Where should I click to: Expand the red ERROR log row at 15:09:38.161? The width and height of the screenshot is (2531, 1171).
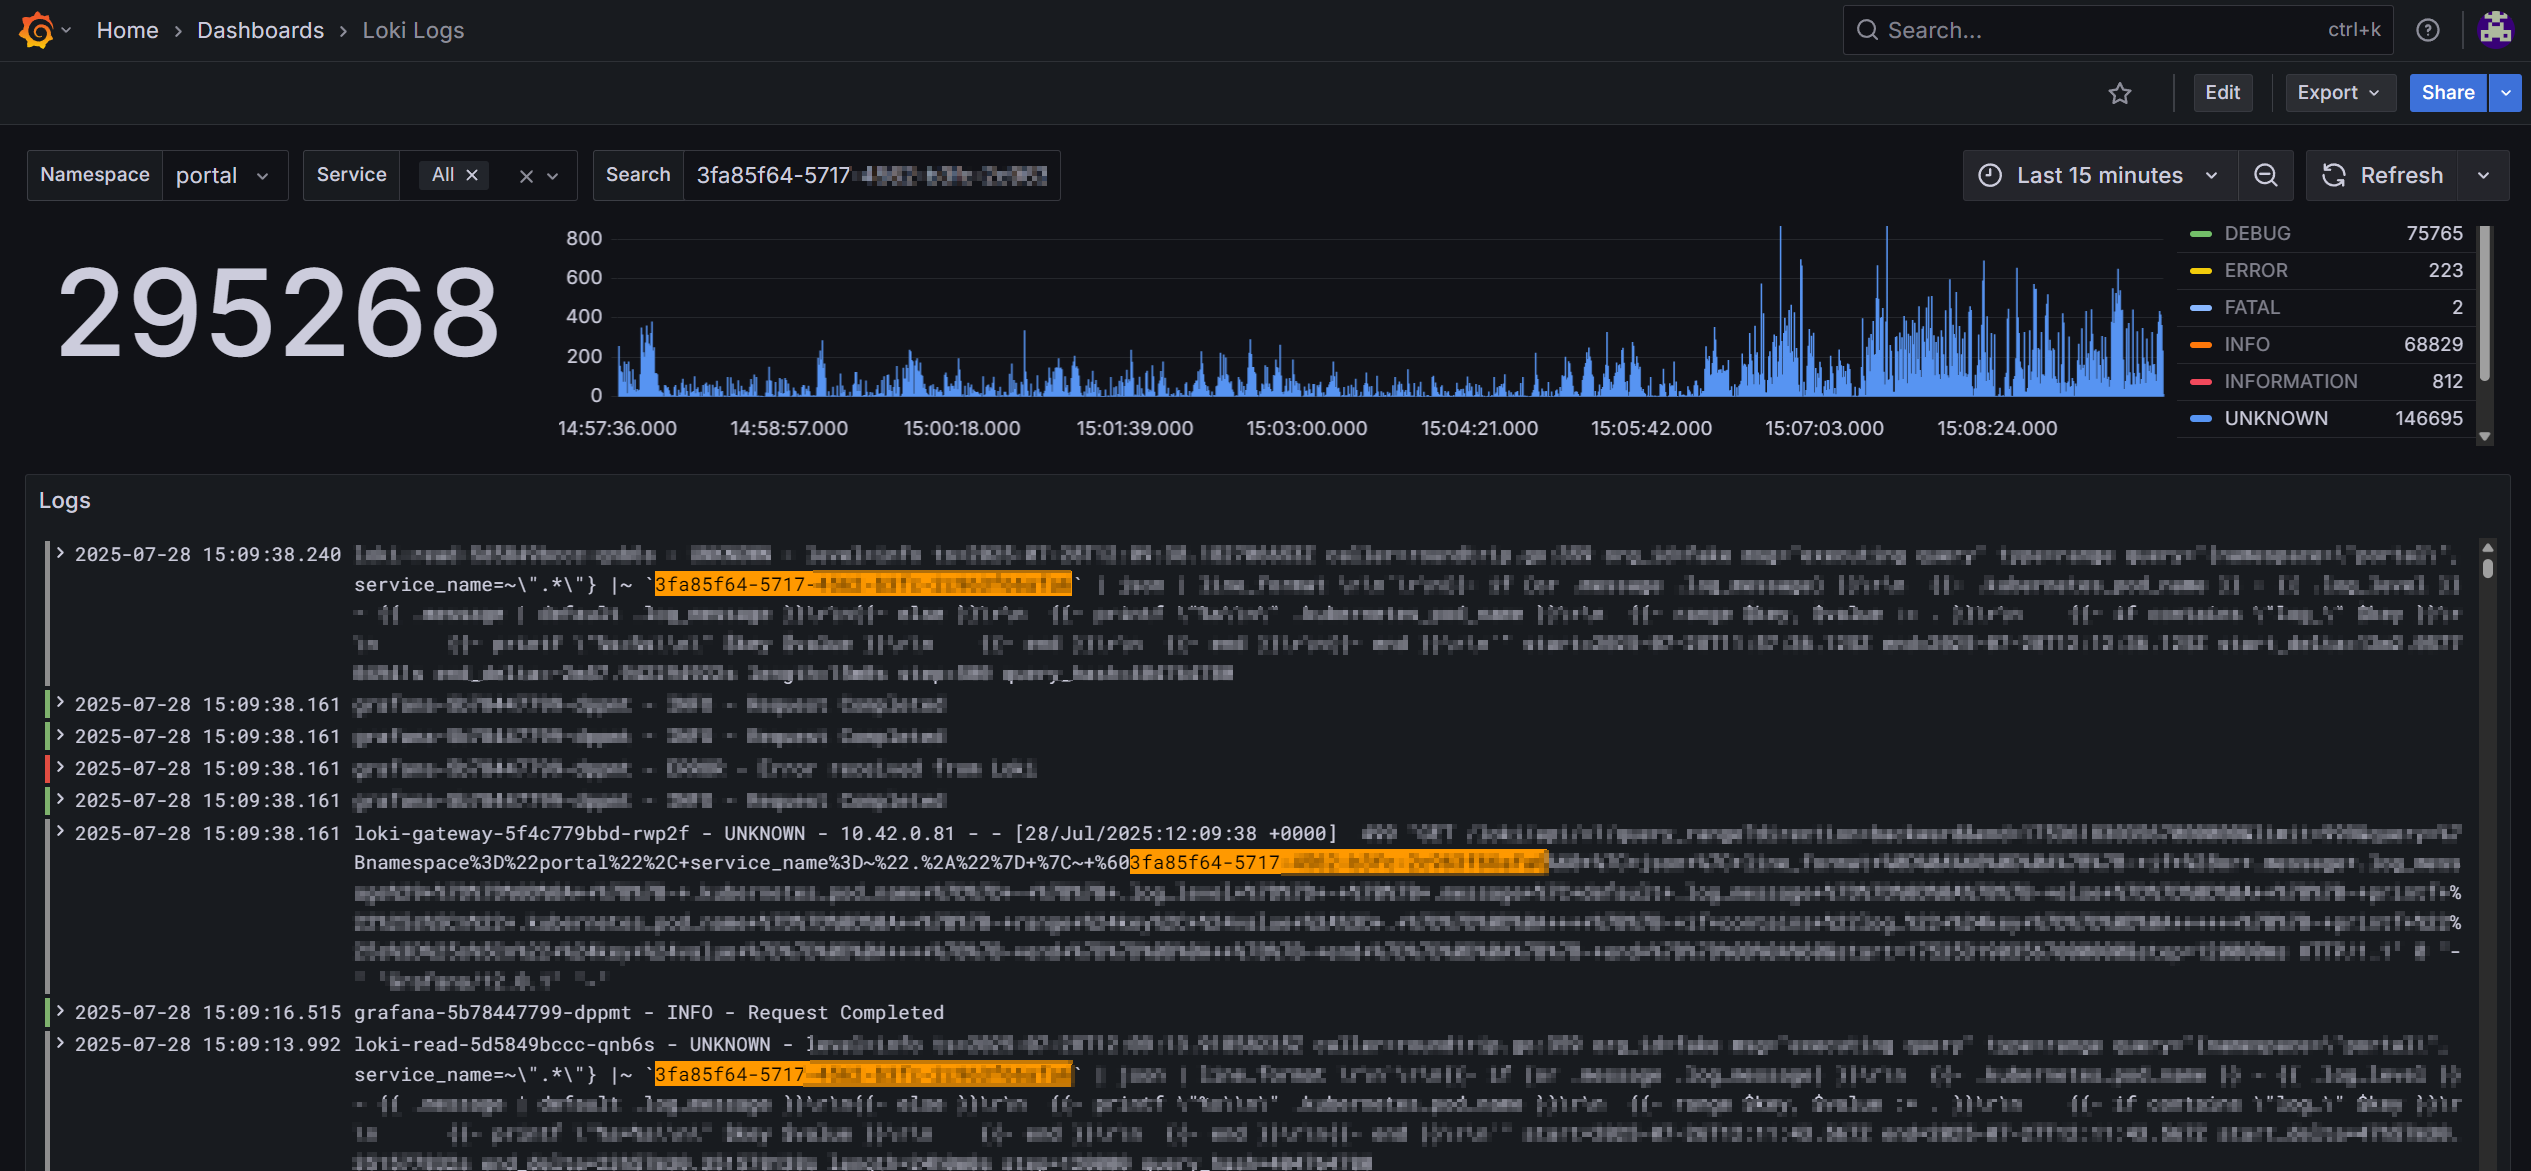point(60,767)
